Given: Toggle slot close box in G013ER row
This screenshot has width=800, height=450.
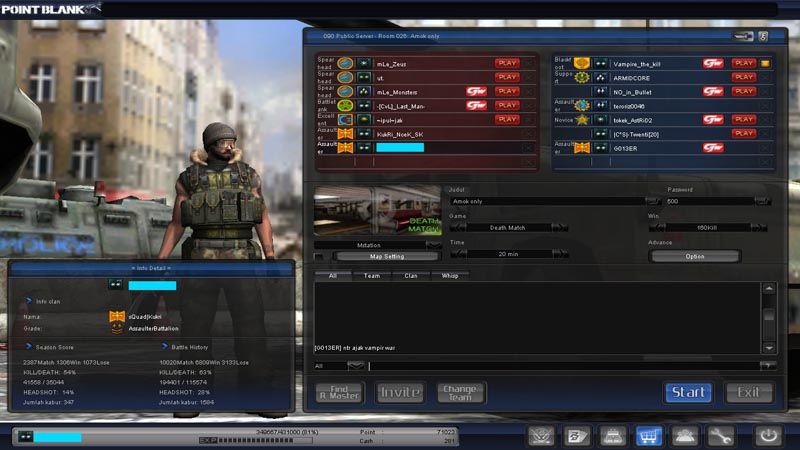Looking at the screenshot, I should 765,148.
